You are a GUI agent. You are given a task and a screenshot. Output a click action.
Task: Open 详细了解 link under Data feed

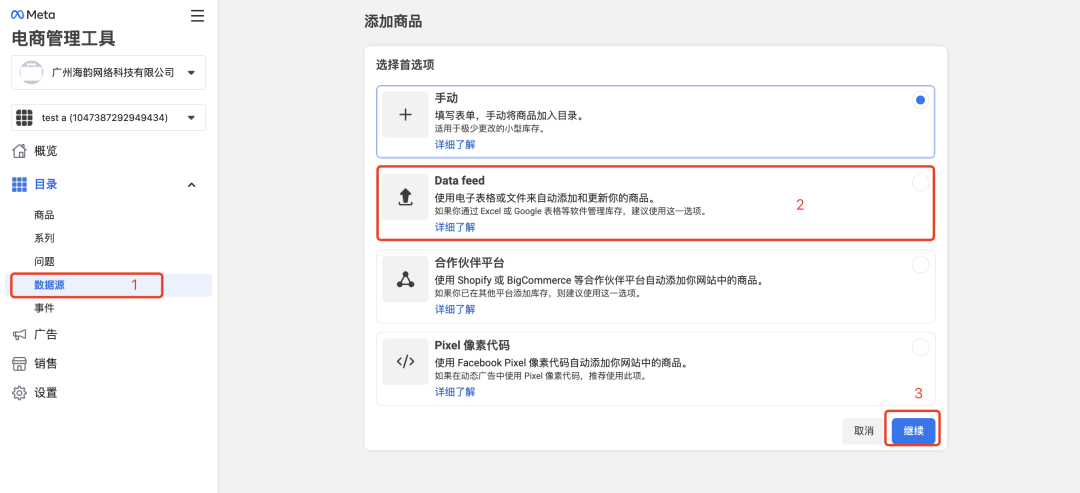pos(455,227)
